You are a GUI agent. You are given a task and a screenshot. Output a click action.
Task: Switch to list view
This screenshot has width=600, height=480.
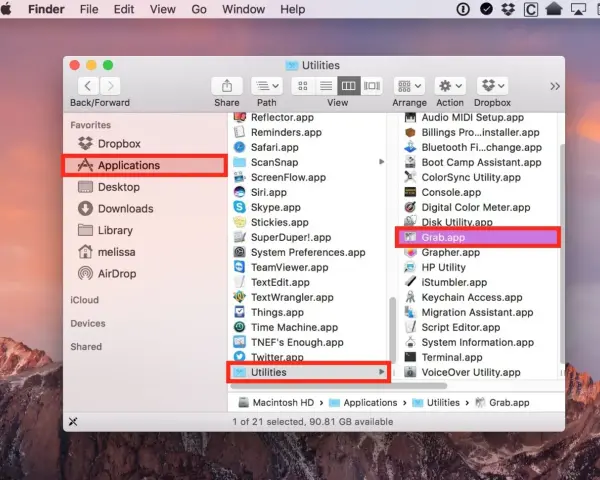coord(326,86)
